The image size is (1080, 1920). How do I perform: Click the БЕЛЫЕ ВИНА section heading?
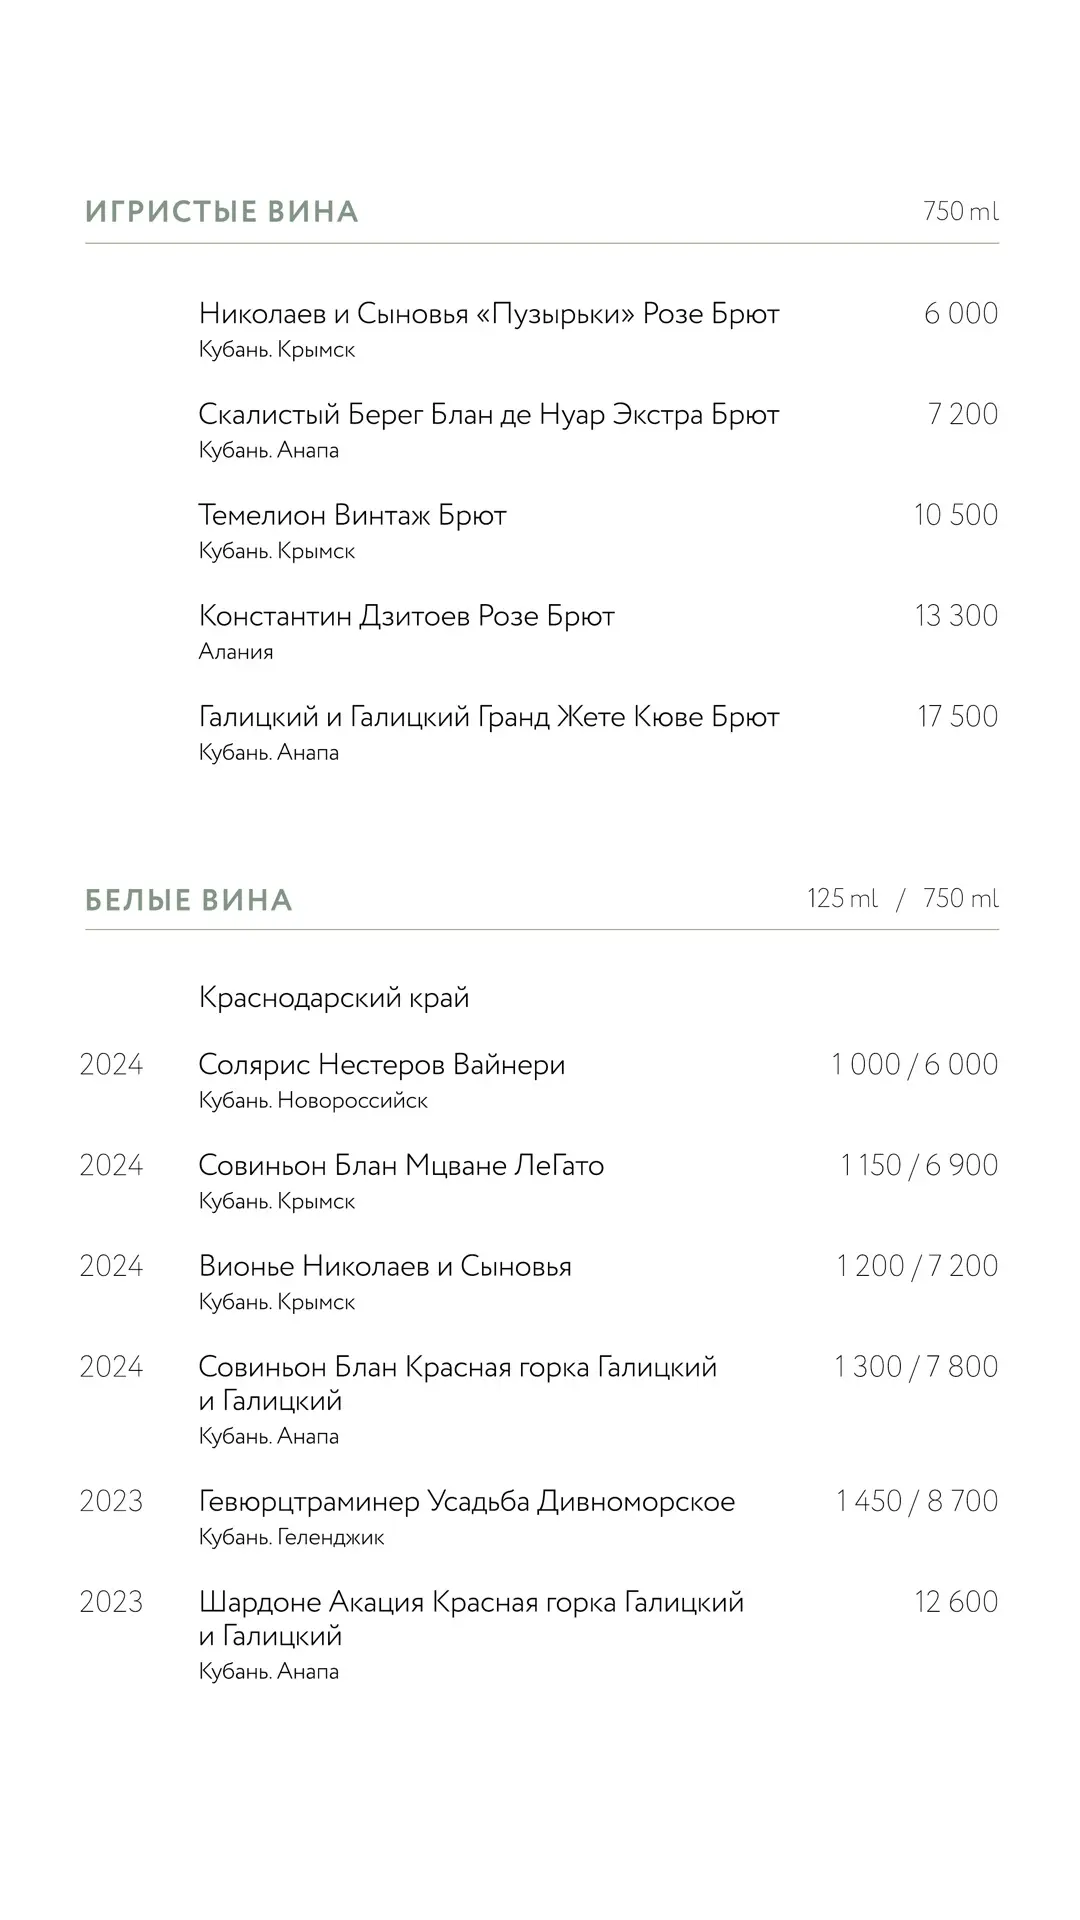coord(189,900)
